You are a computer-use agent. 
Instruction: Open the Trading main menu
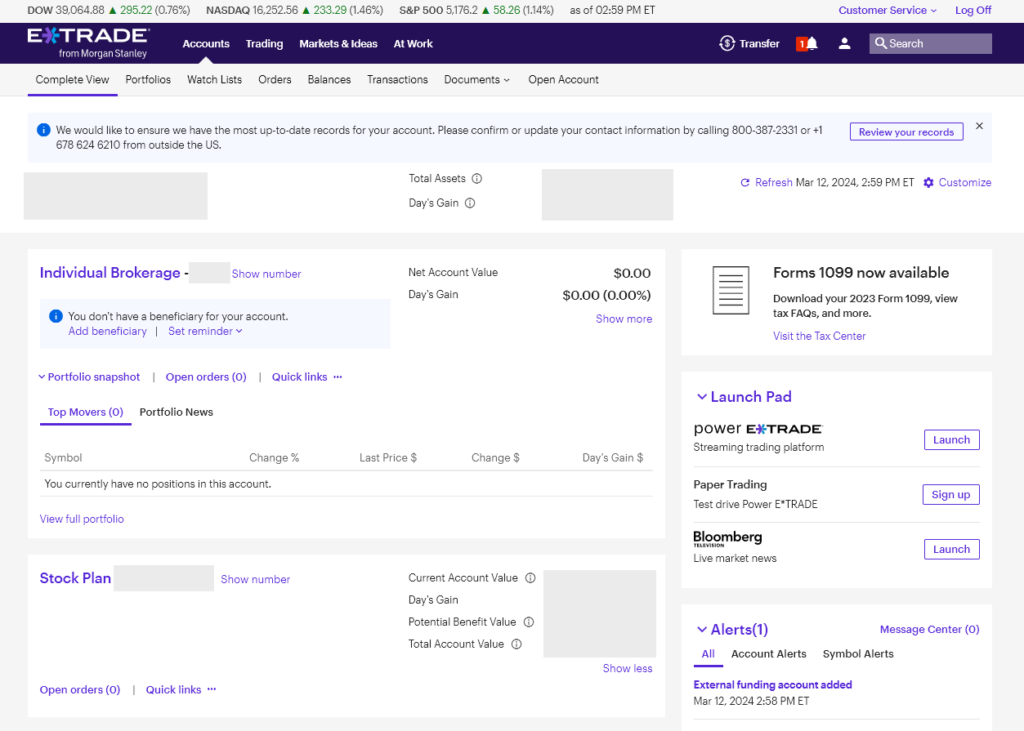[264, 44]
